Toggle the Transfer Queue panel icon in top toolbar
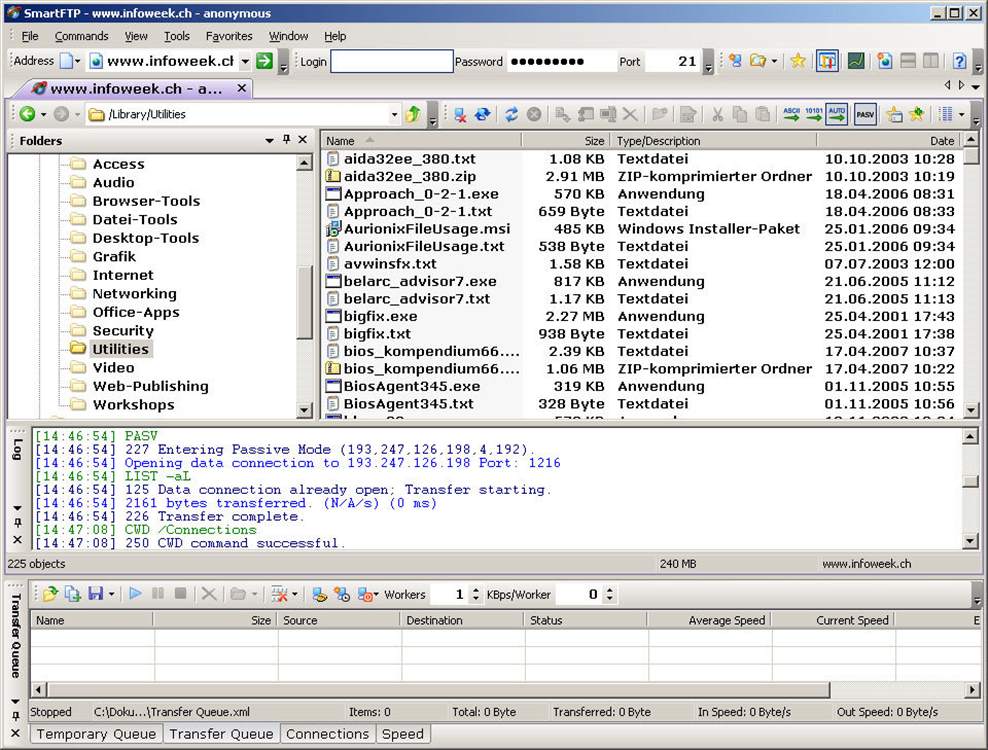Image resolution: width=988 pixels, height=750 pixels. (827, 61)
